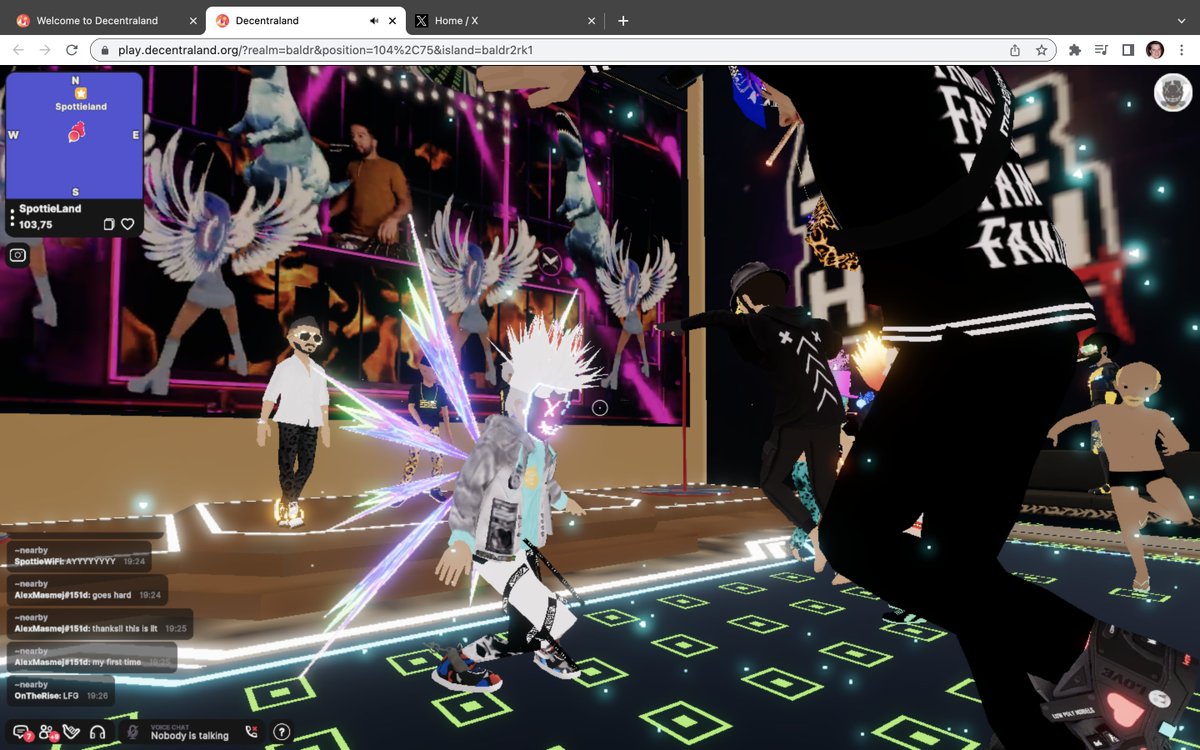This screenshot has width=1200, height=750.
Task: Toggle the browser side panel
Action: [1128, 50]
